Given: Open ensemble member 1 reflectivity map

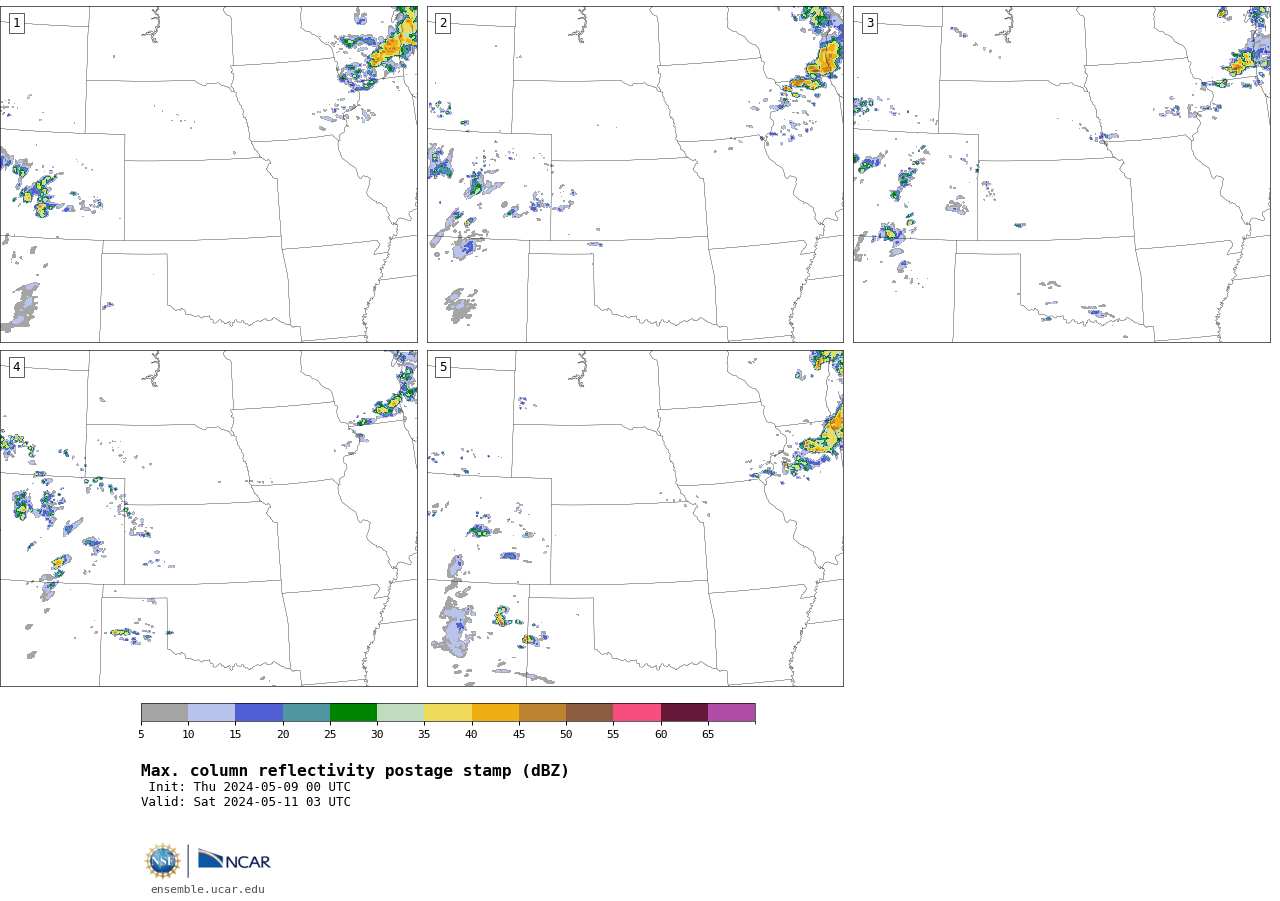Looking at the screenshot, I should point(208,174).
